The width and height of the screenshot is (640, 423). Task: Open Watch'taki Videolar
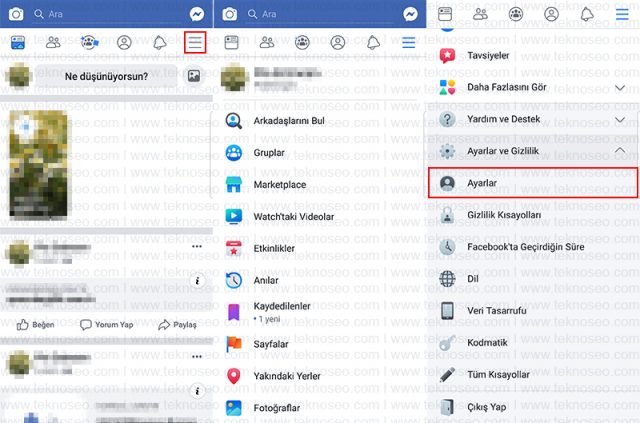point(319,216)
